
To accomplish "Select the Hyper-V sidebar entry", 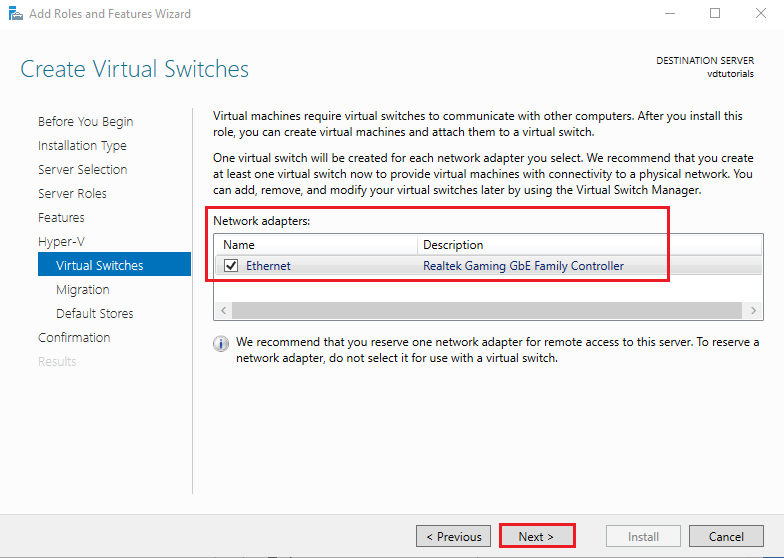I will click(x=61, y=242).
